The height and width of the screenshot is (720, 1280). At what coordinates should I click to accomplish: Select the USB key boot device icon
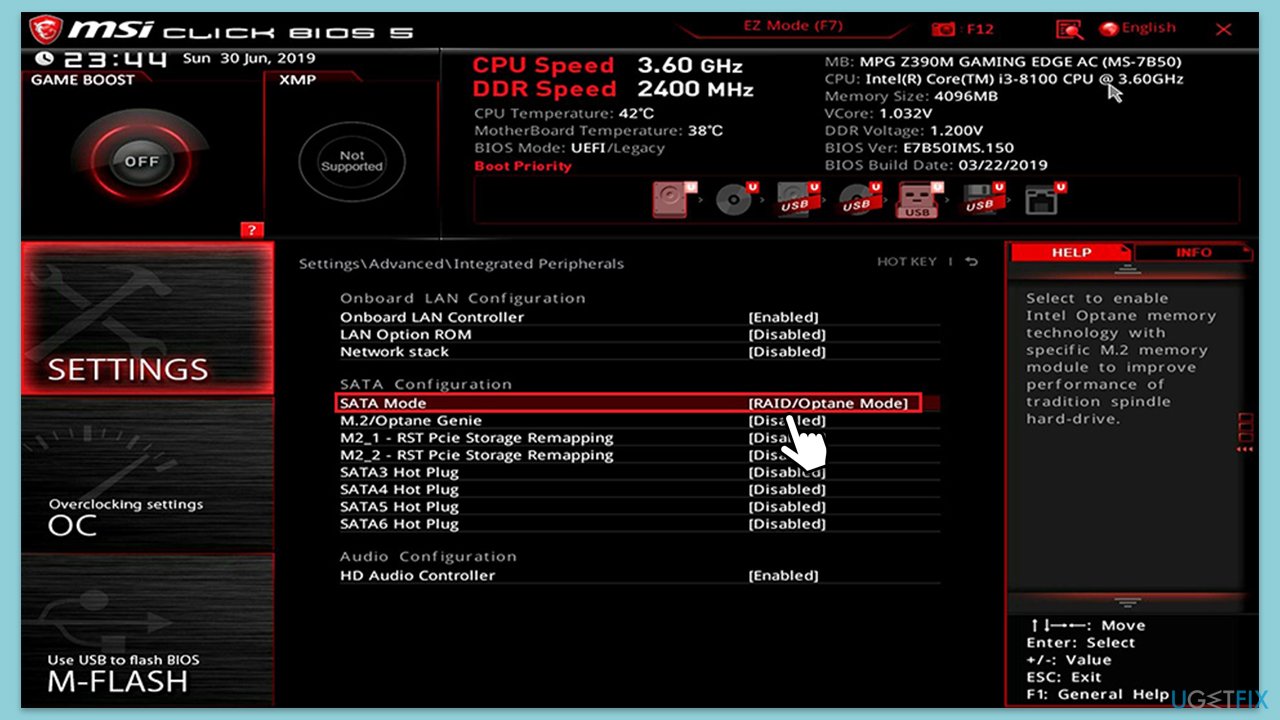pyautogui.click(x=920, y=199)
